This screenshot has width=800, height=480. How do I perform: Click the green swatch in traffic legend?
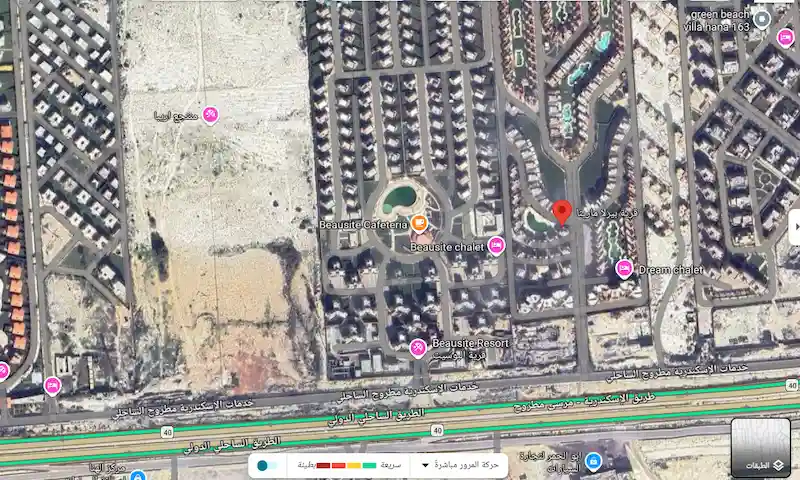(369, 465)
